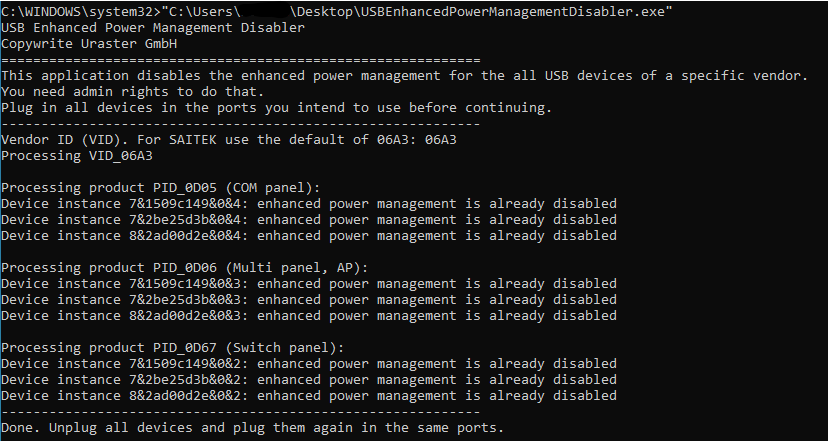Click device instance 7&1509c149&0&3 line

coord(309,283)
